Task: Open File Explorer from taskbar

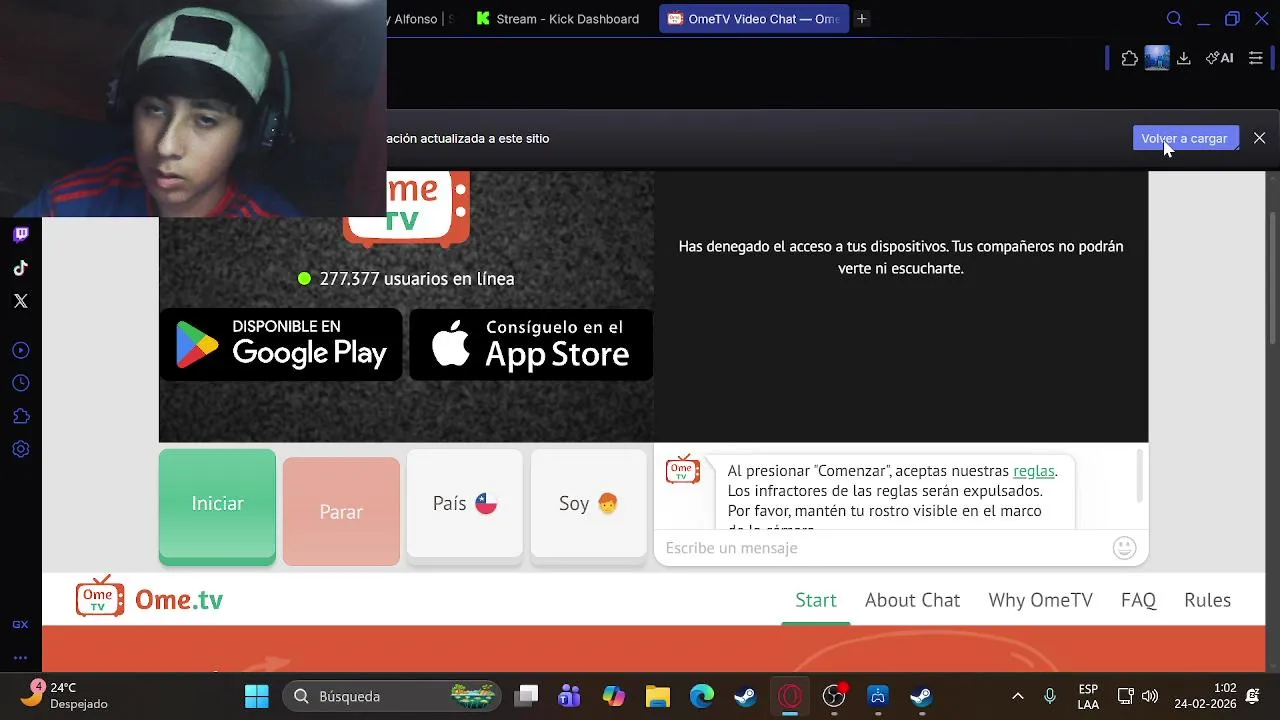Action: click(657, 696)
